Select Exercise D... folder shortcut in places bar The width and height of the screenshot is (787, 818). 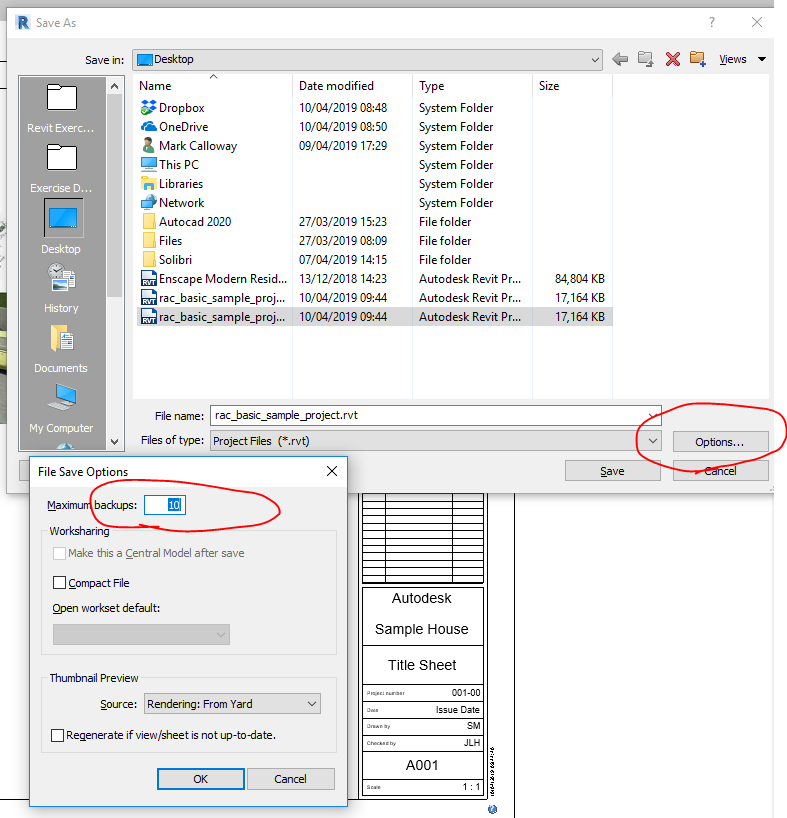(x=62, y=169)
